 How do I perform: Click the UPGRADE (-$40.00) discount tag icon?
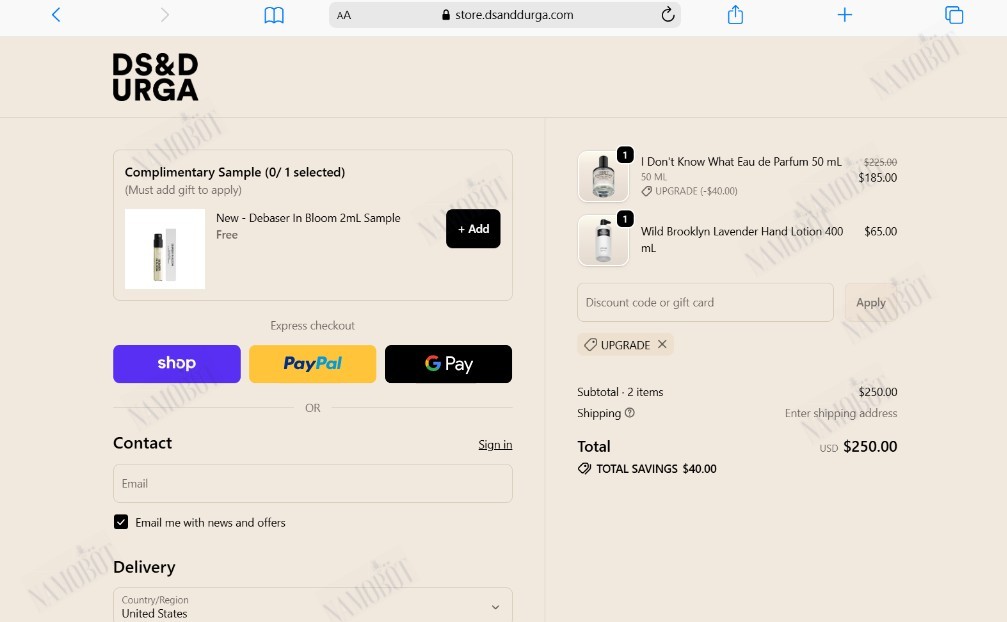647,191
